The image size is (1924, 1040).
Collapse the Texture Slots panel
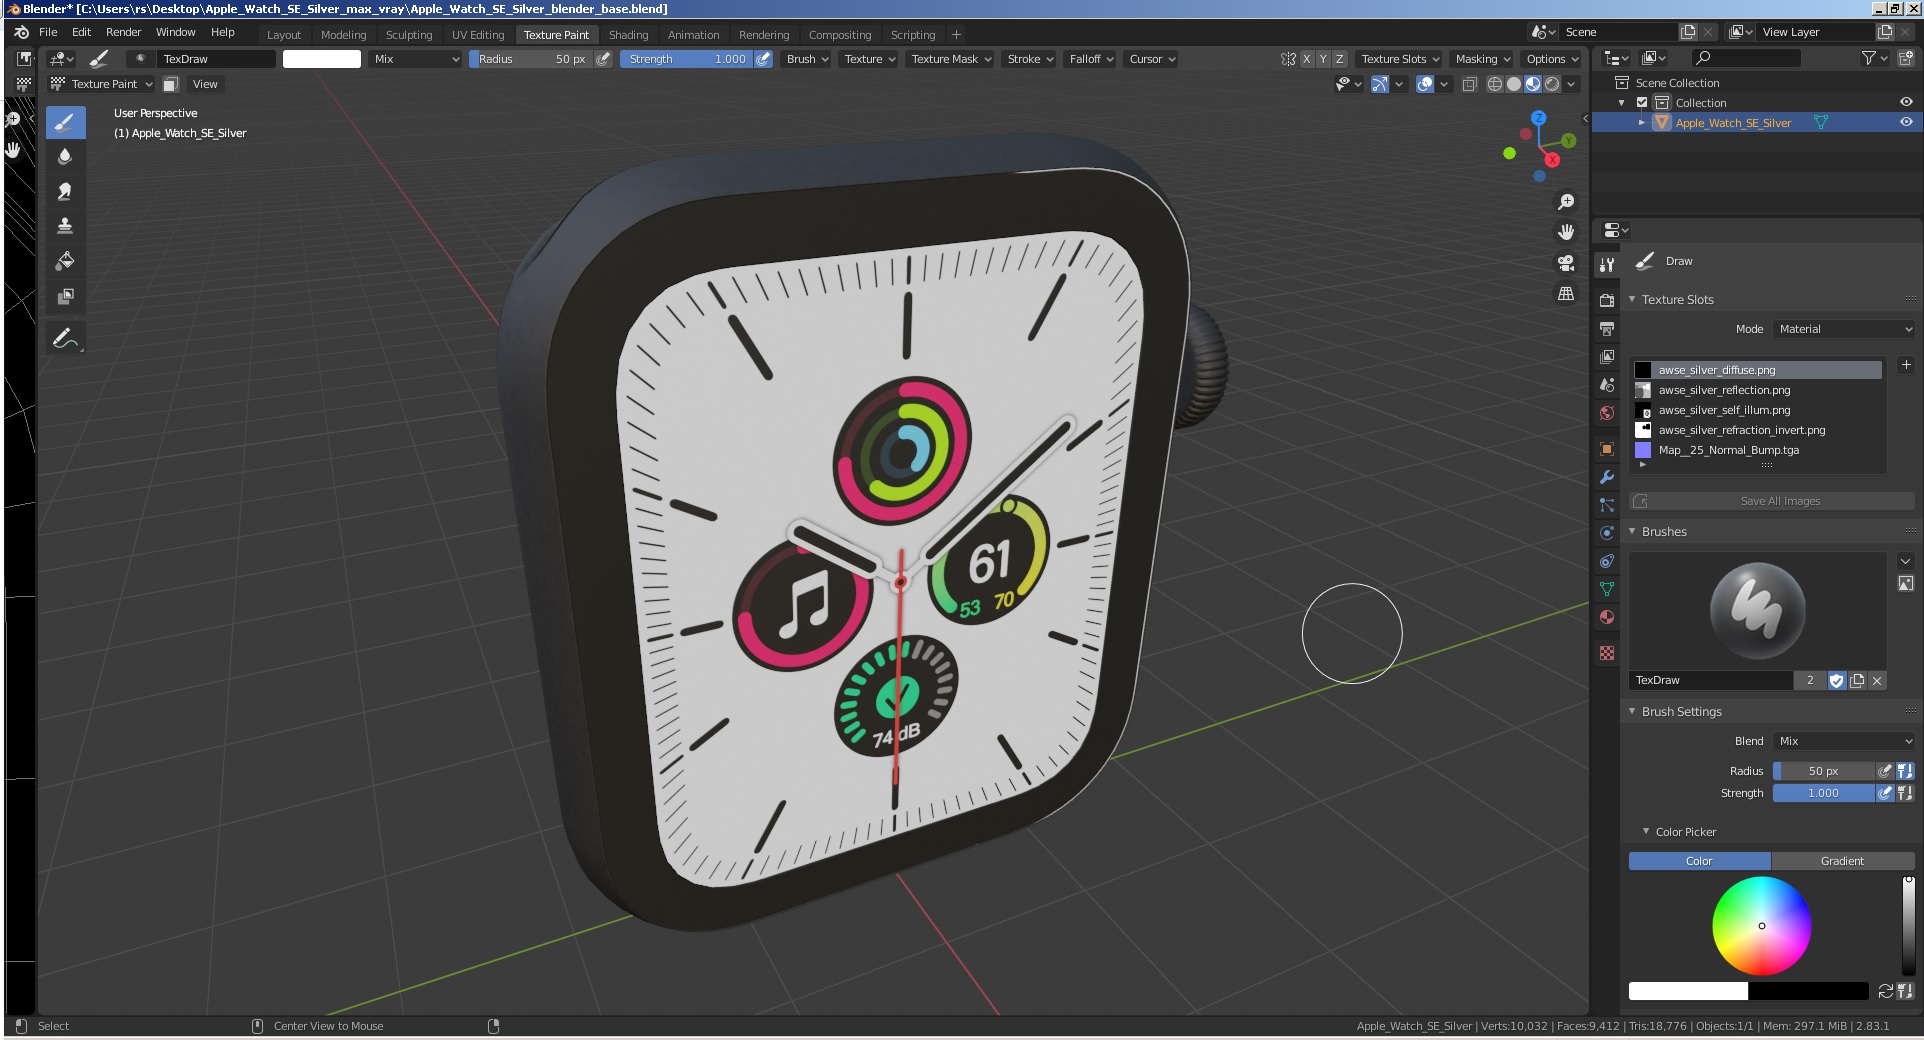[x=1632, y=299]
